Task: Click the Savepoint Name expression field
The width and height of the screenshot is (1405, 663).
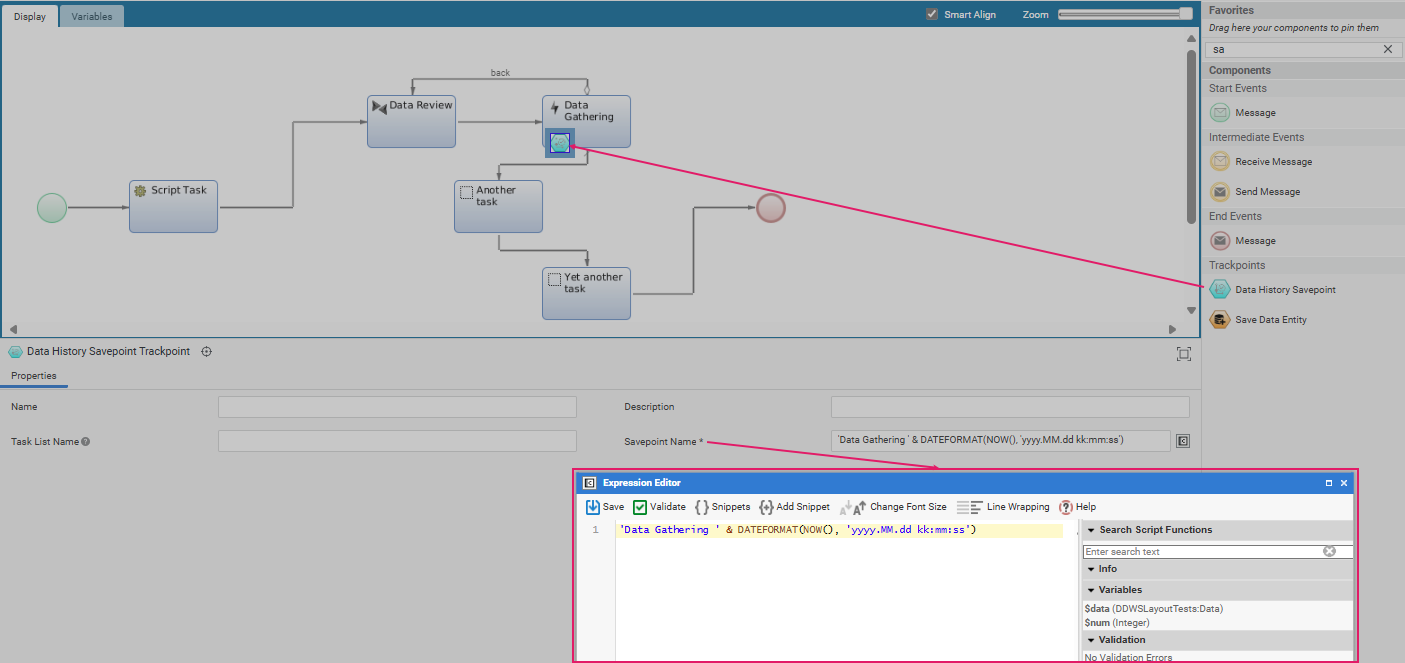Action: point(1000,441)
